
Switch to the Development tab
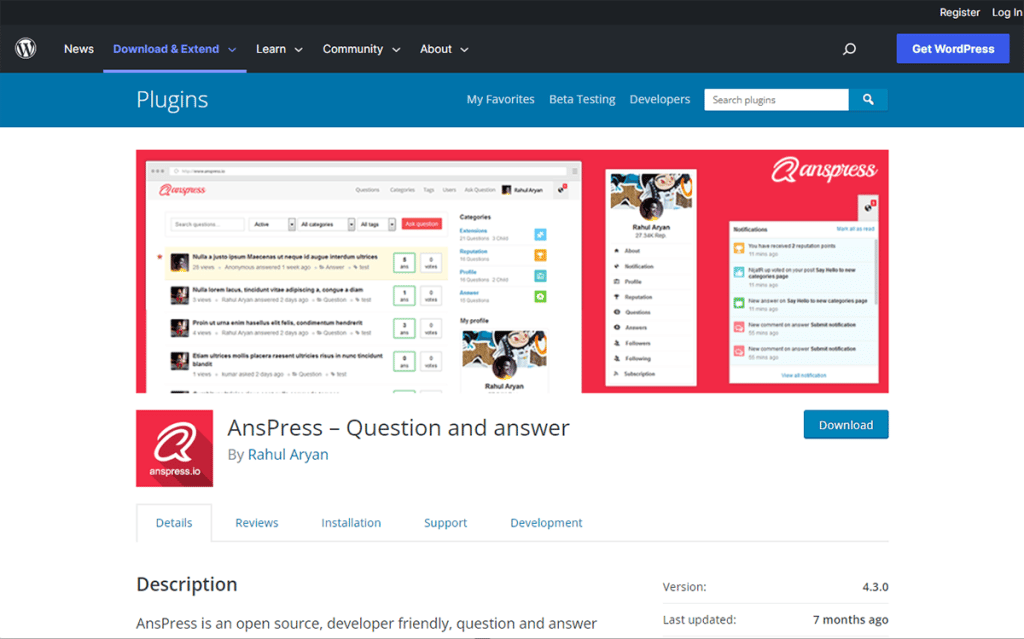coord(546,523)
